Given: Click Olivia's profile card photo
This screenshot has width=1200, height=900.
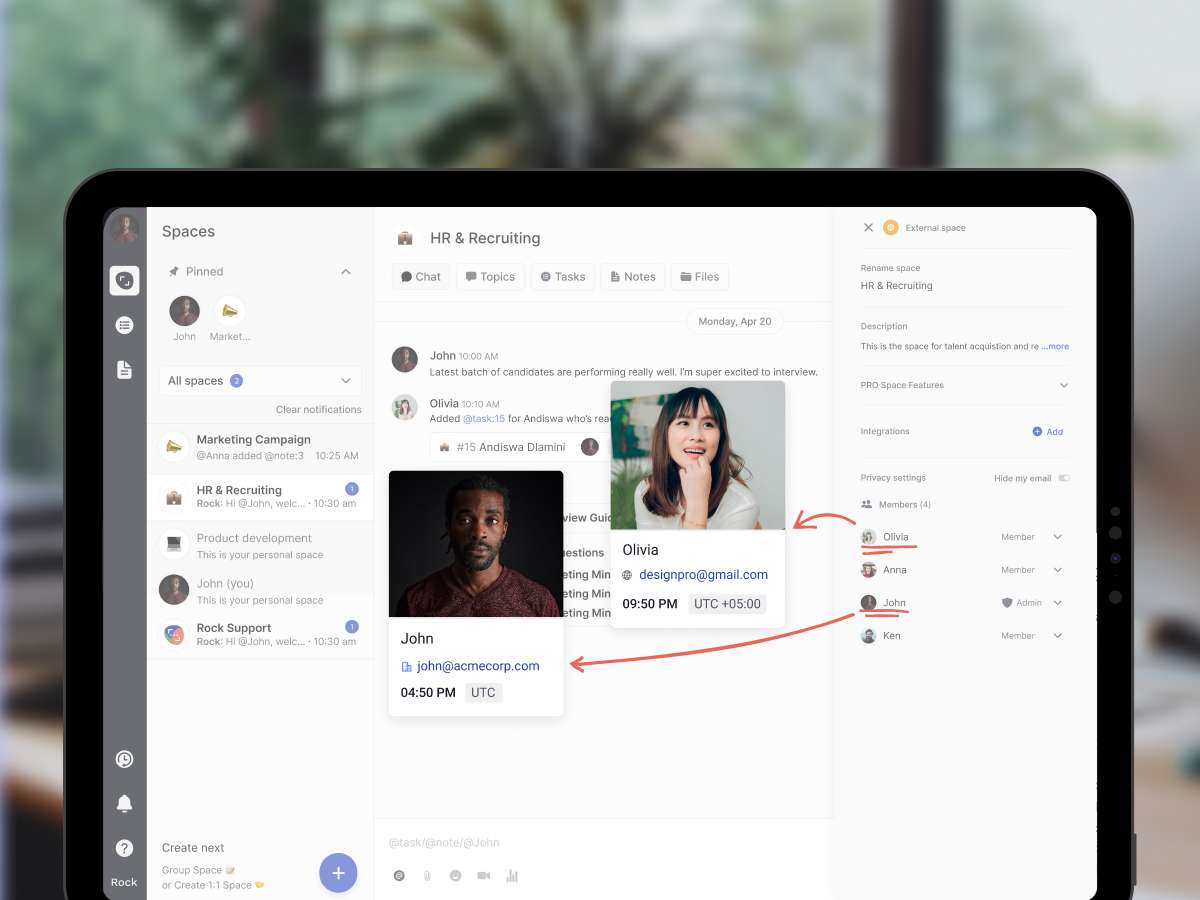Looking at the screenshot, I should pos(698,455).
